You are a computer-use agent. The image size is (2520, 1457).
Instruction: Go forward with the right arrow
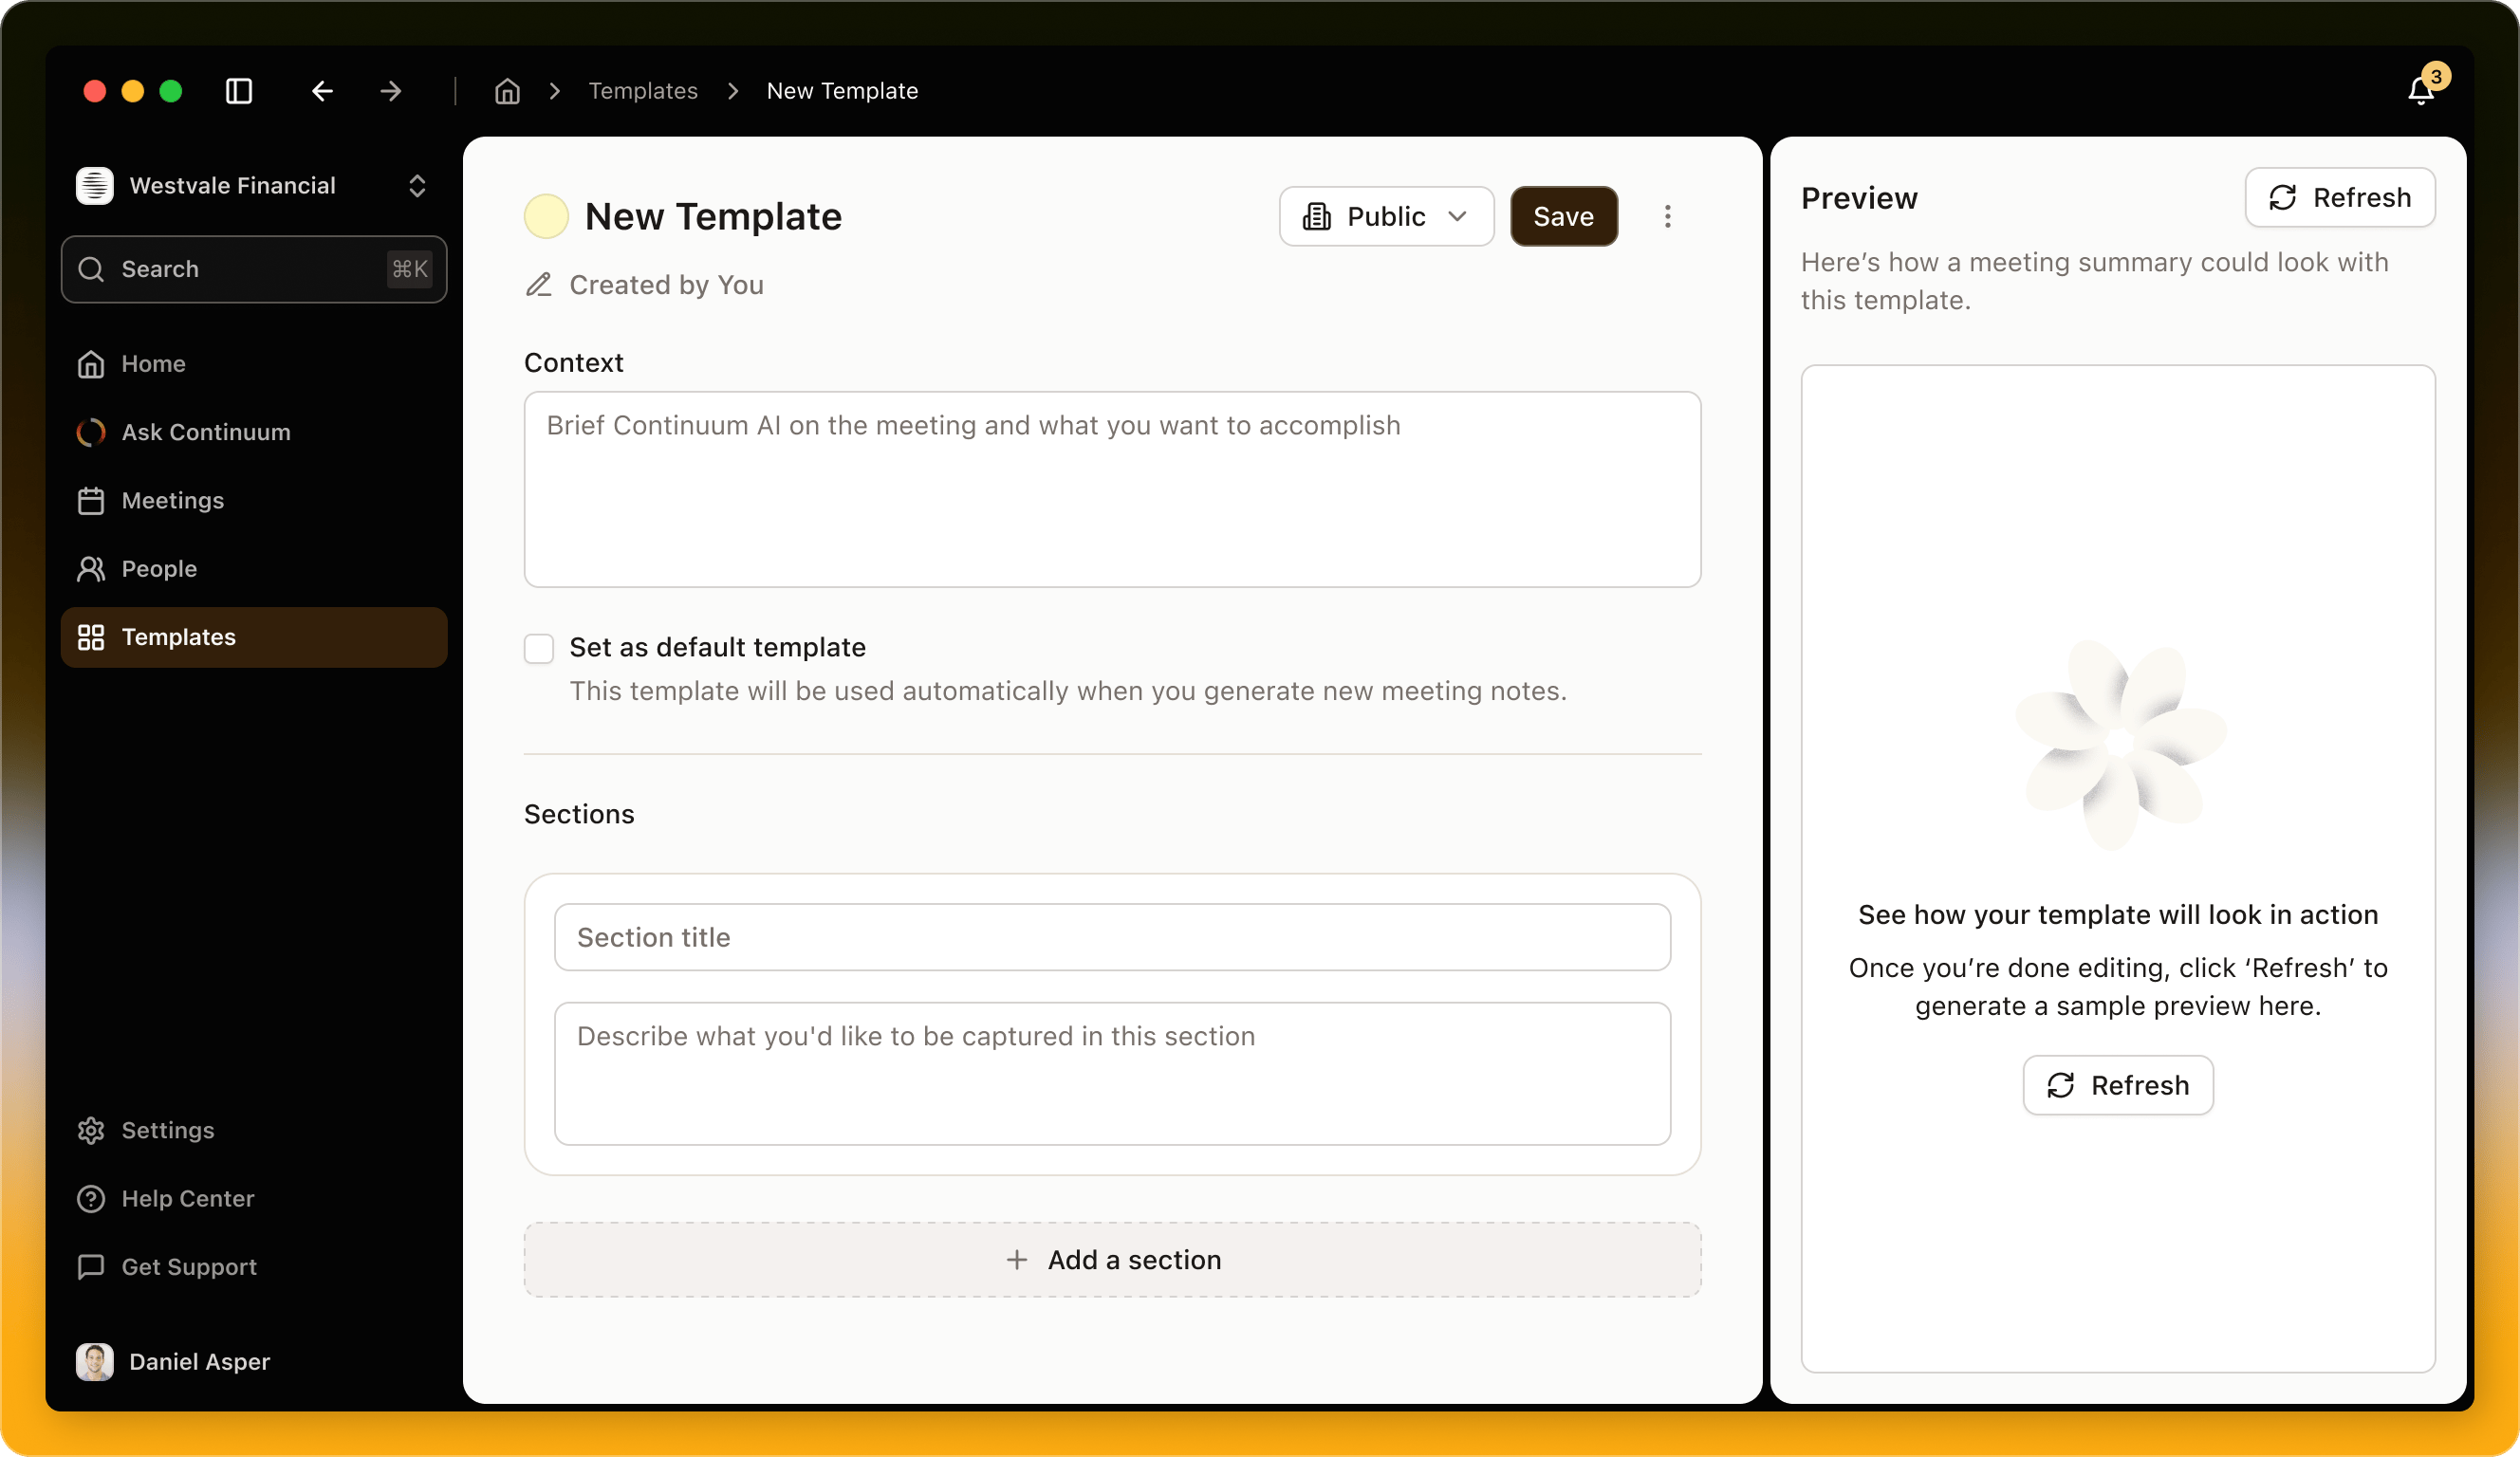coord(391,91)
